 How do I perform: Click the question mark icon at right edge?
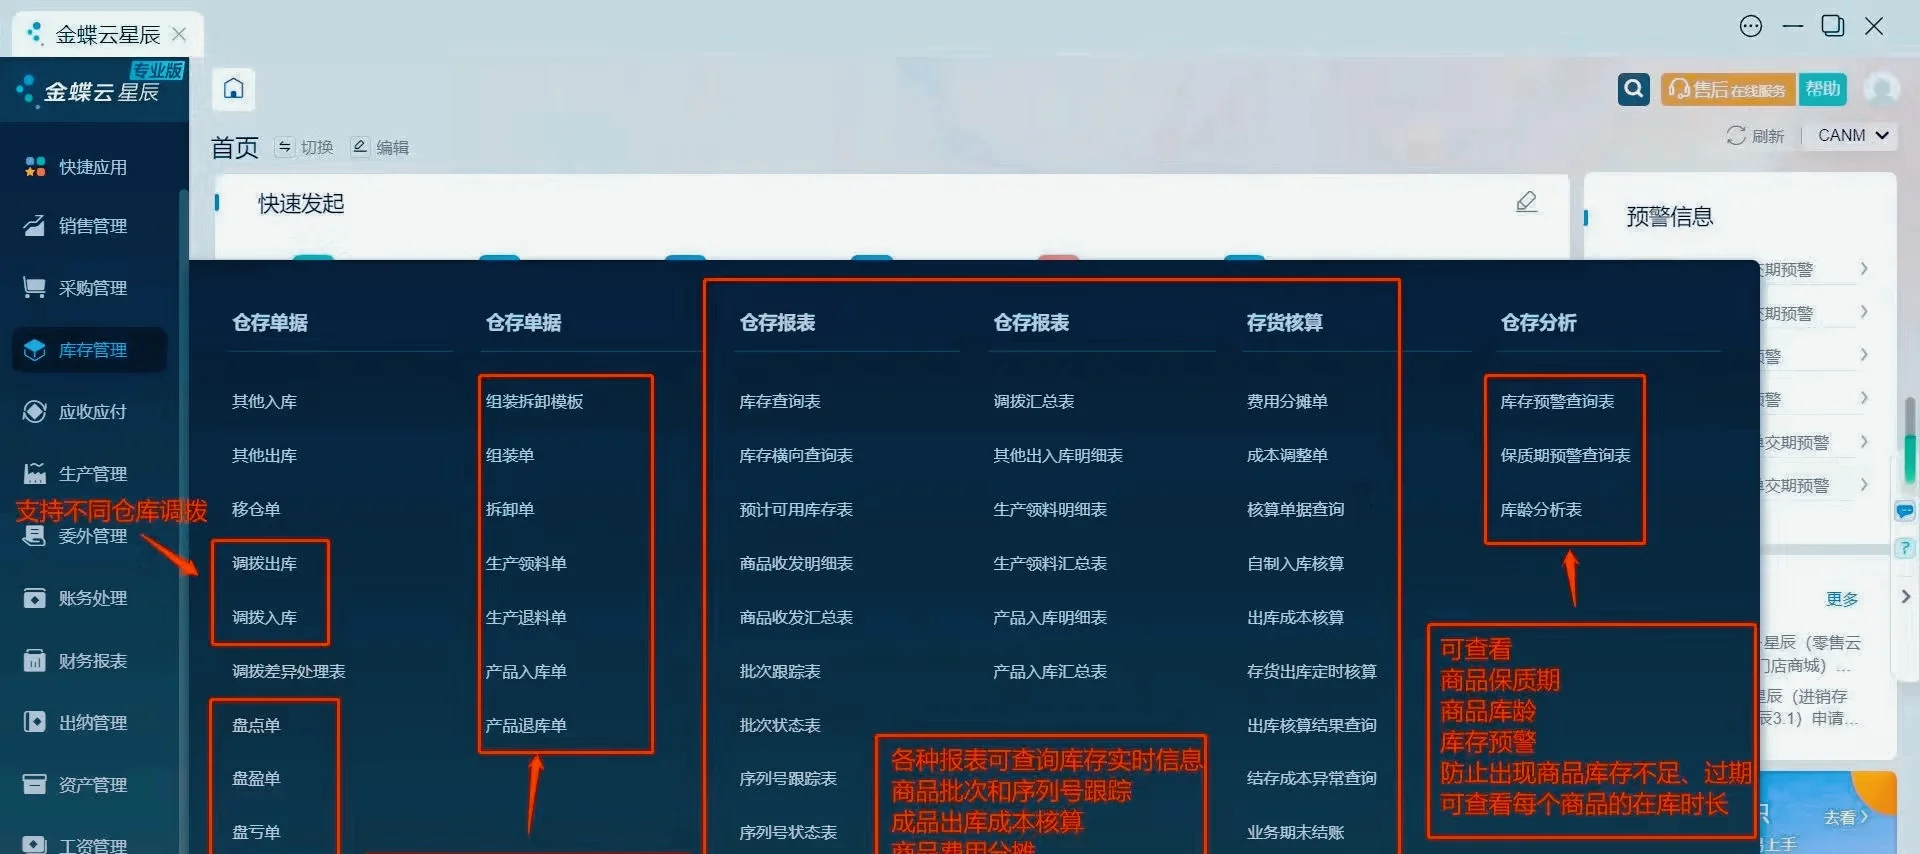pos(1905,548)
